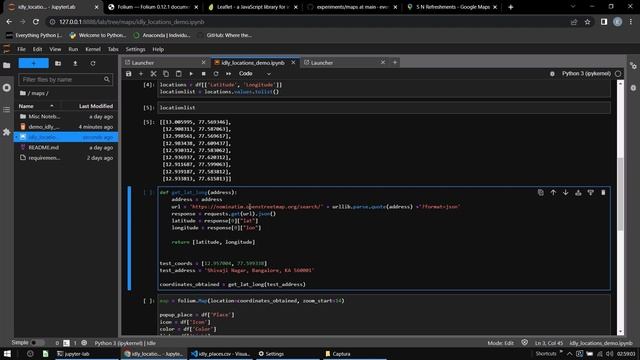Create a new folder in file browser
This screenshot has height=360, width=640.
[x=58, y=63]
